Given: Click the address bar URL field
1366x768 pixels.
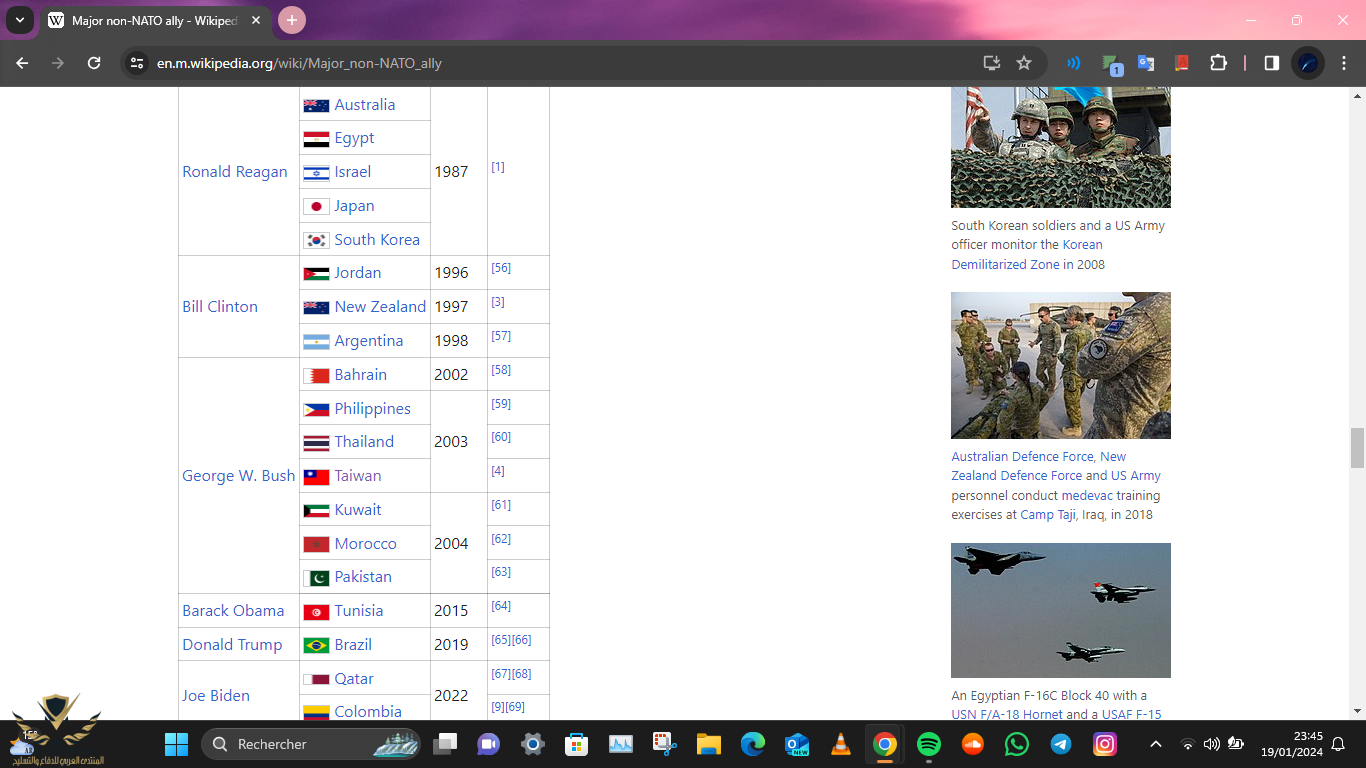Looking at the screenshot, I should coord(560,63).
